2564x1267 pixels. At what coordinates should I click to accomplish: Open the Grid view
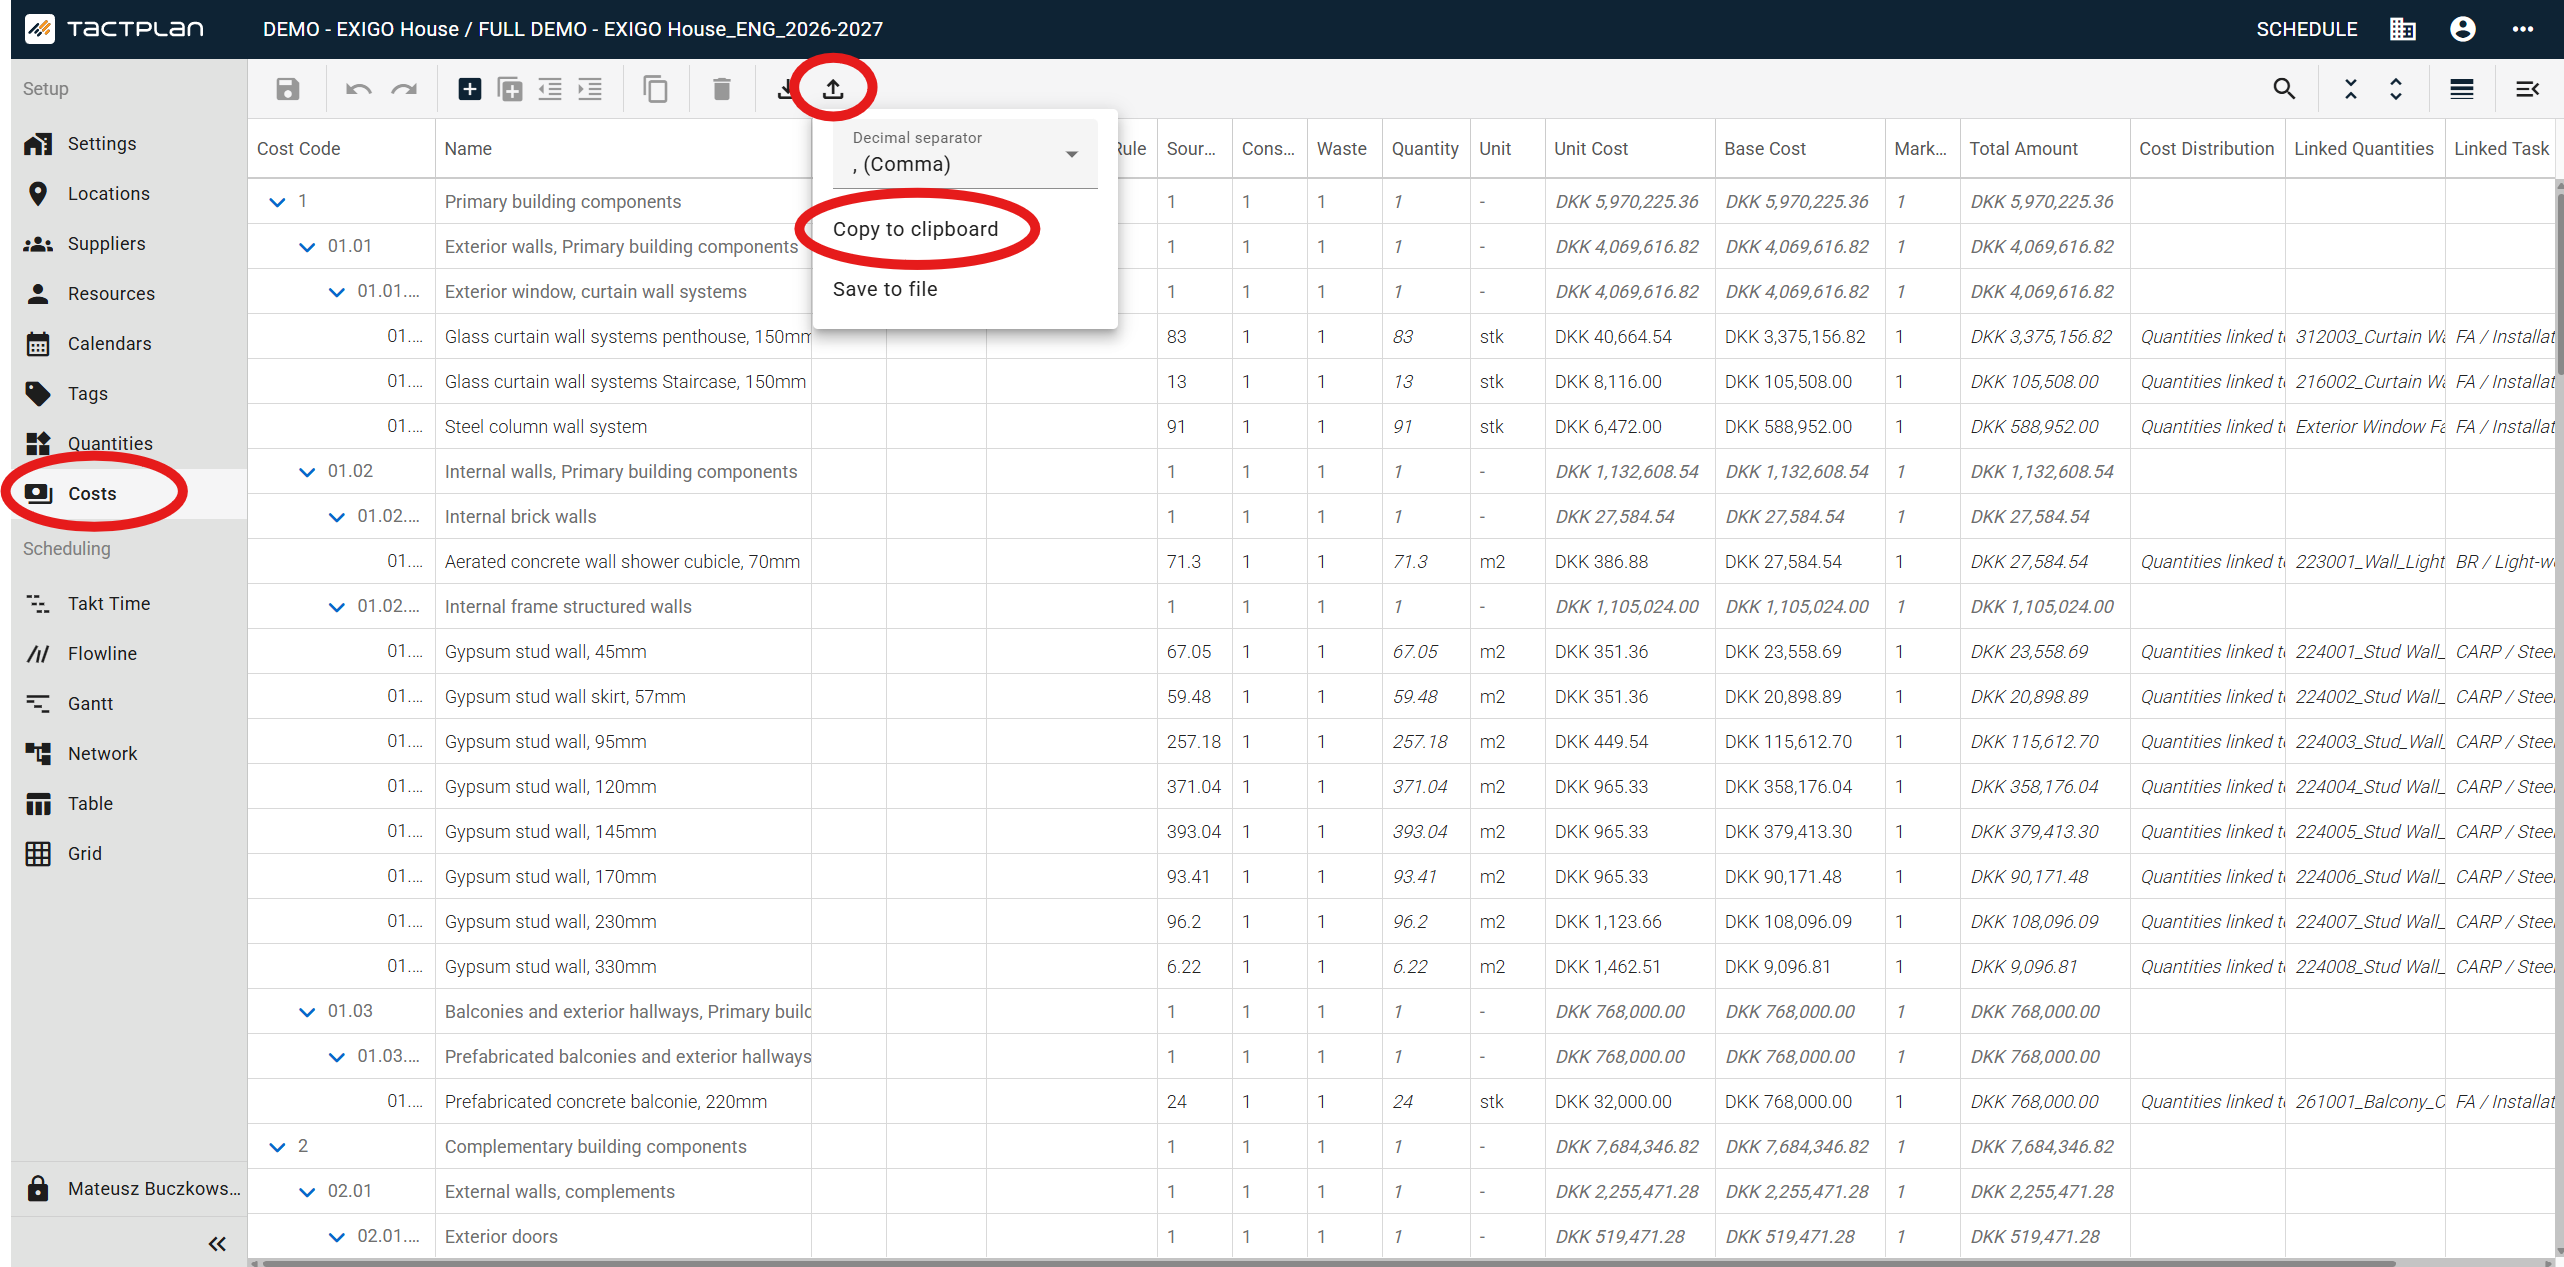(129, 854)
